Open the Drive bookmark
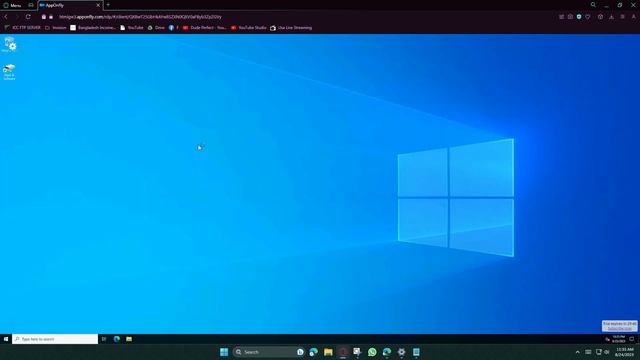The width and height of the screenshot is (640, 360). [156, 28]
